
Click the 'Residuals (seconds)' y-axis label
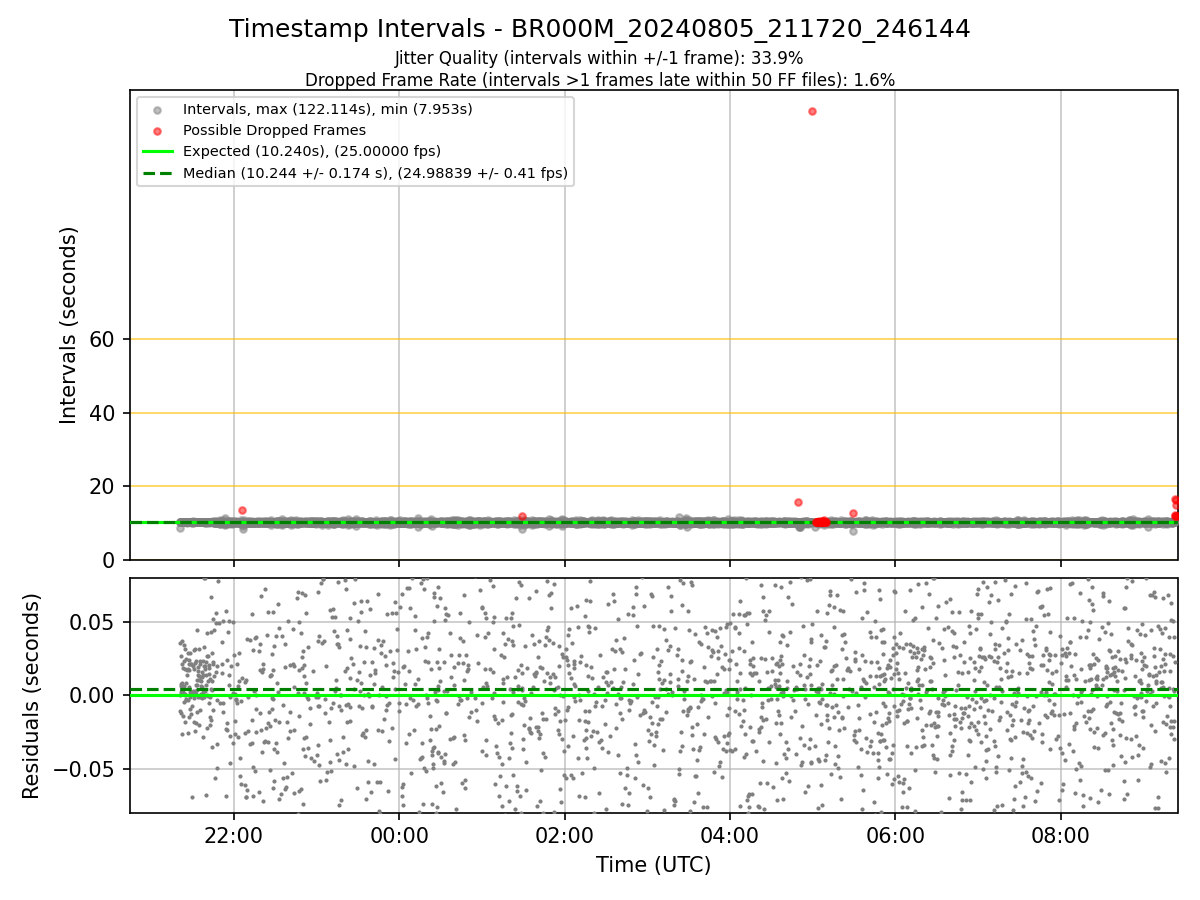[x=31, y=696]
